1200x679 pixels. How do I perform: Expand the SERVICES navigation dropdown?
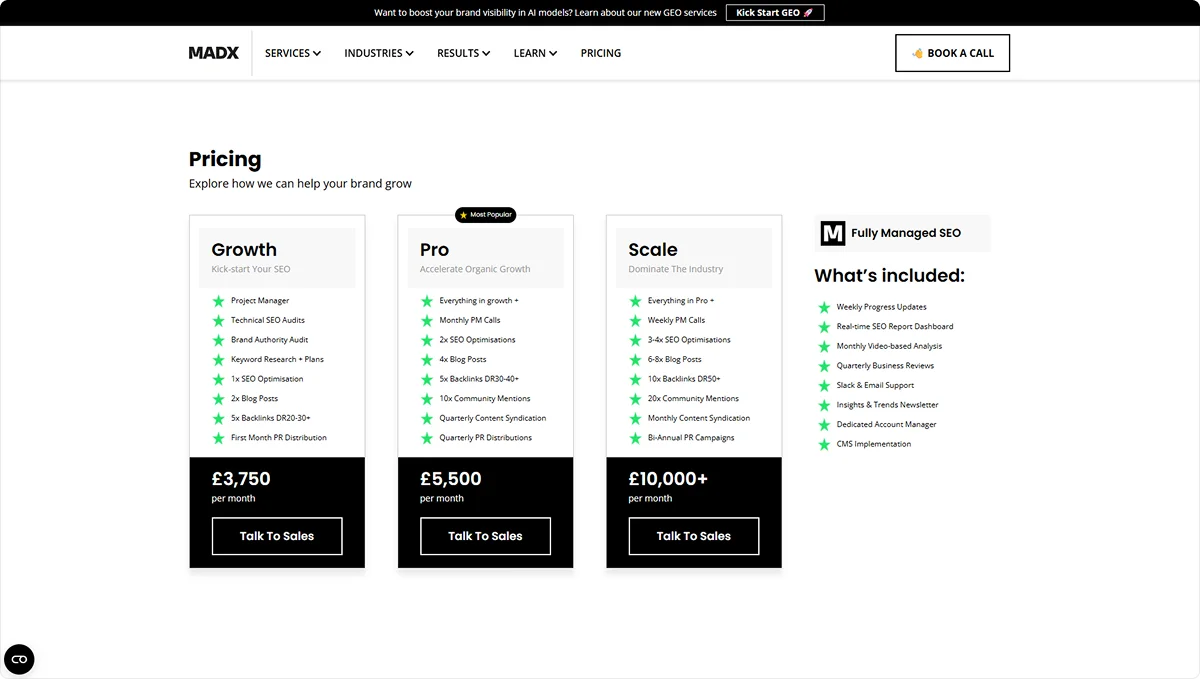coord(292,53)
